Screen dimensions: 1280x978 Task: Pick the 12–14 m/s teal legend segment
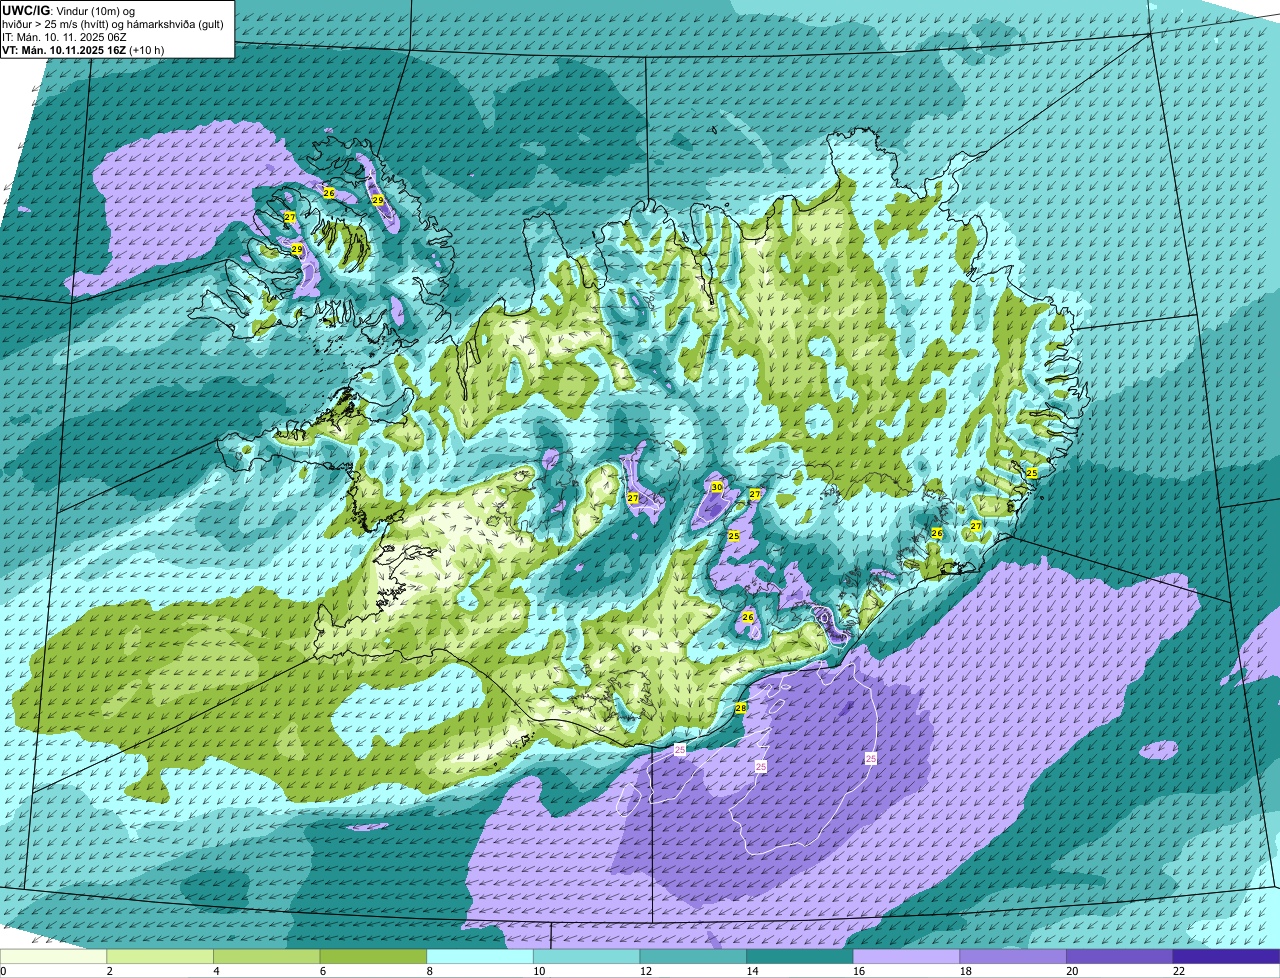(x=693, y=956)
